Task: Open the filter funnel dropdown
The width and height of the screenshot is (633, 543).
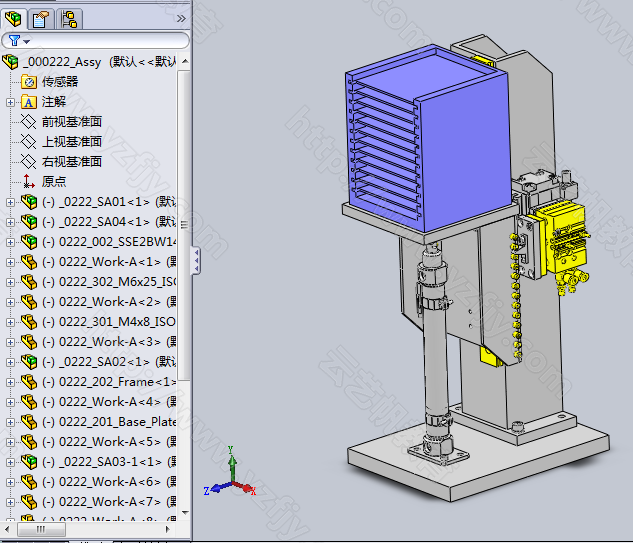Action: 19,40
